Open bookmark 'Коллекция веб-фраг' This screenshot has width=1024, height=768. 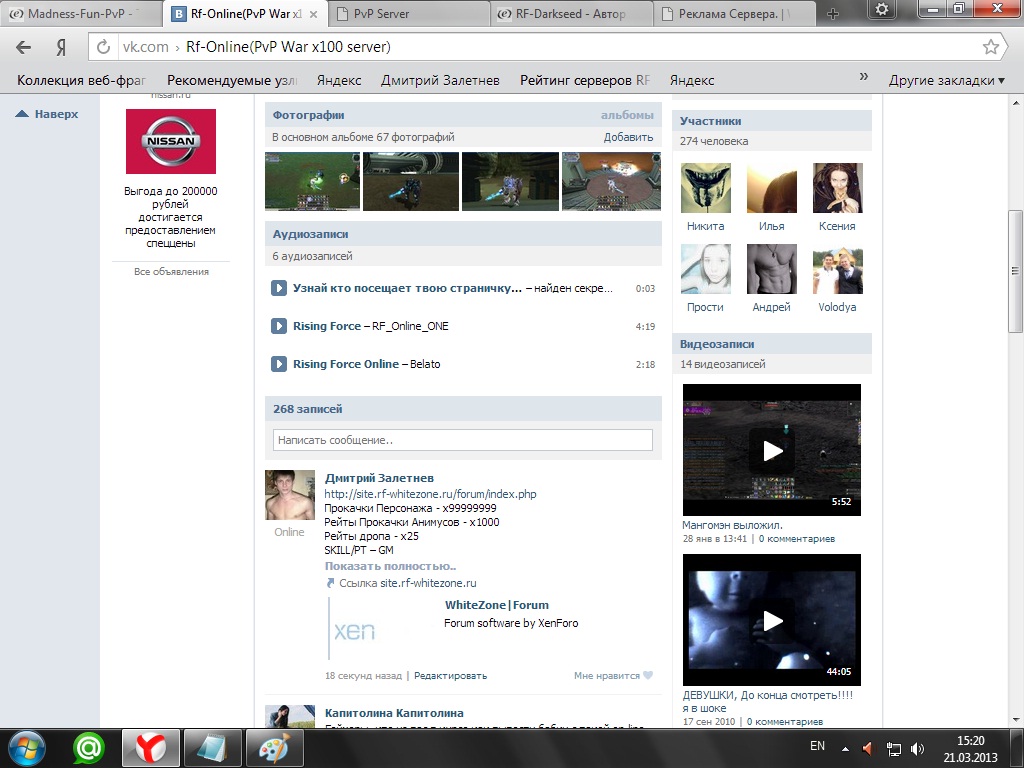pos(81,80)
